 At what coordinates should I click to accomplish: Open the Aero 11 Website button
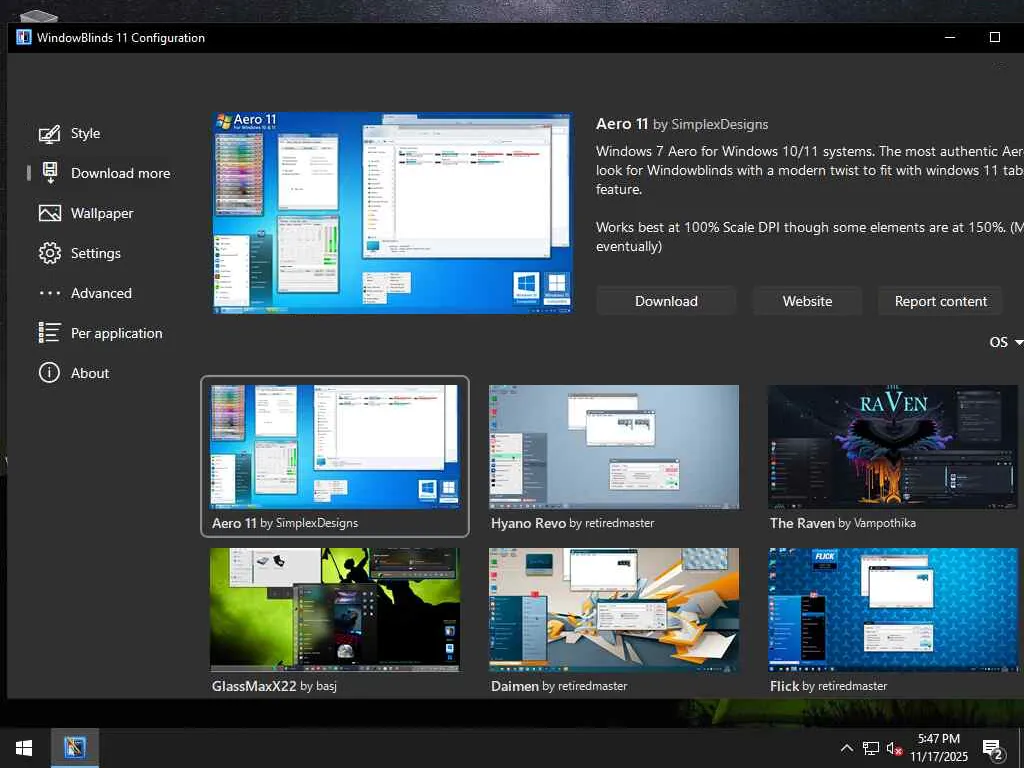807,301
